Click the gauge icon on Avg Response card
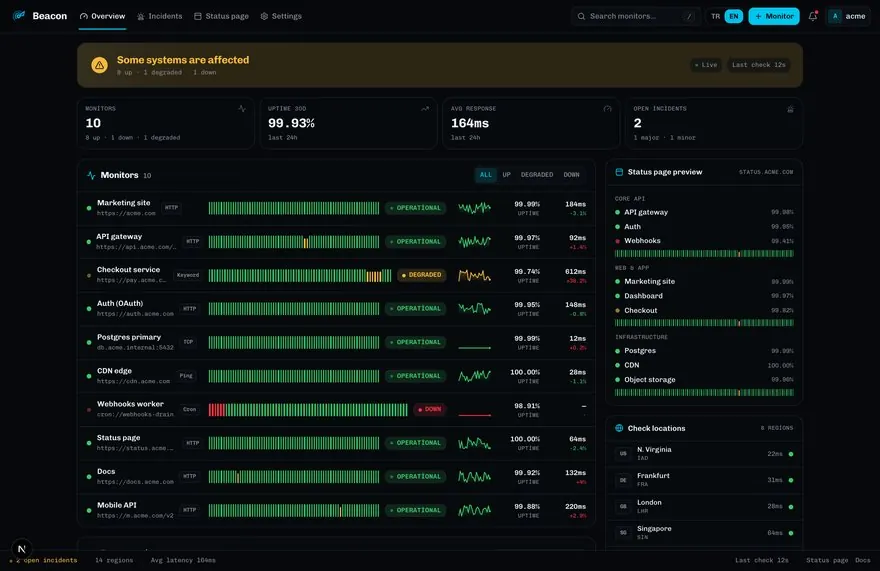This screenshot has width=880, height=571. coord(607,109)
